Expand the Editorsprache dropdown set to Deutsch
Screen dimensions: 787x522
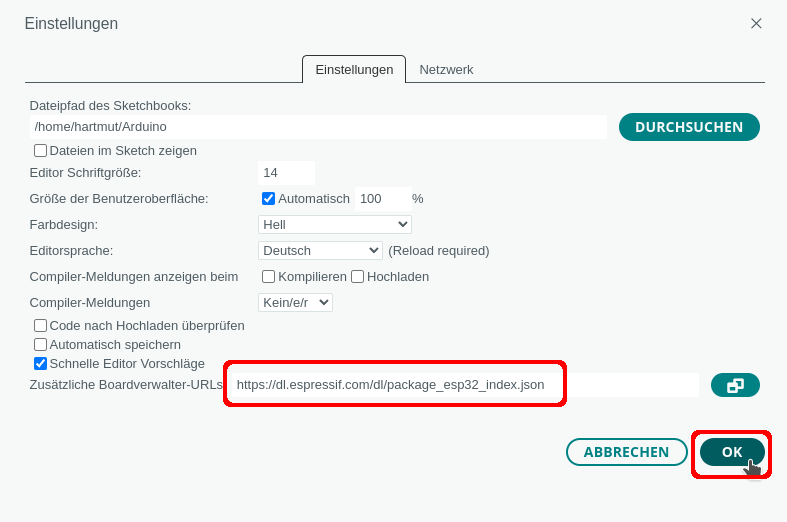[320, 250]
